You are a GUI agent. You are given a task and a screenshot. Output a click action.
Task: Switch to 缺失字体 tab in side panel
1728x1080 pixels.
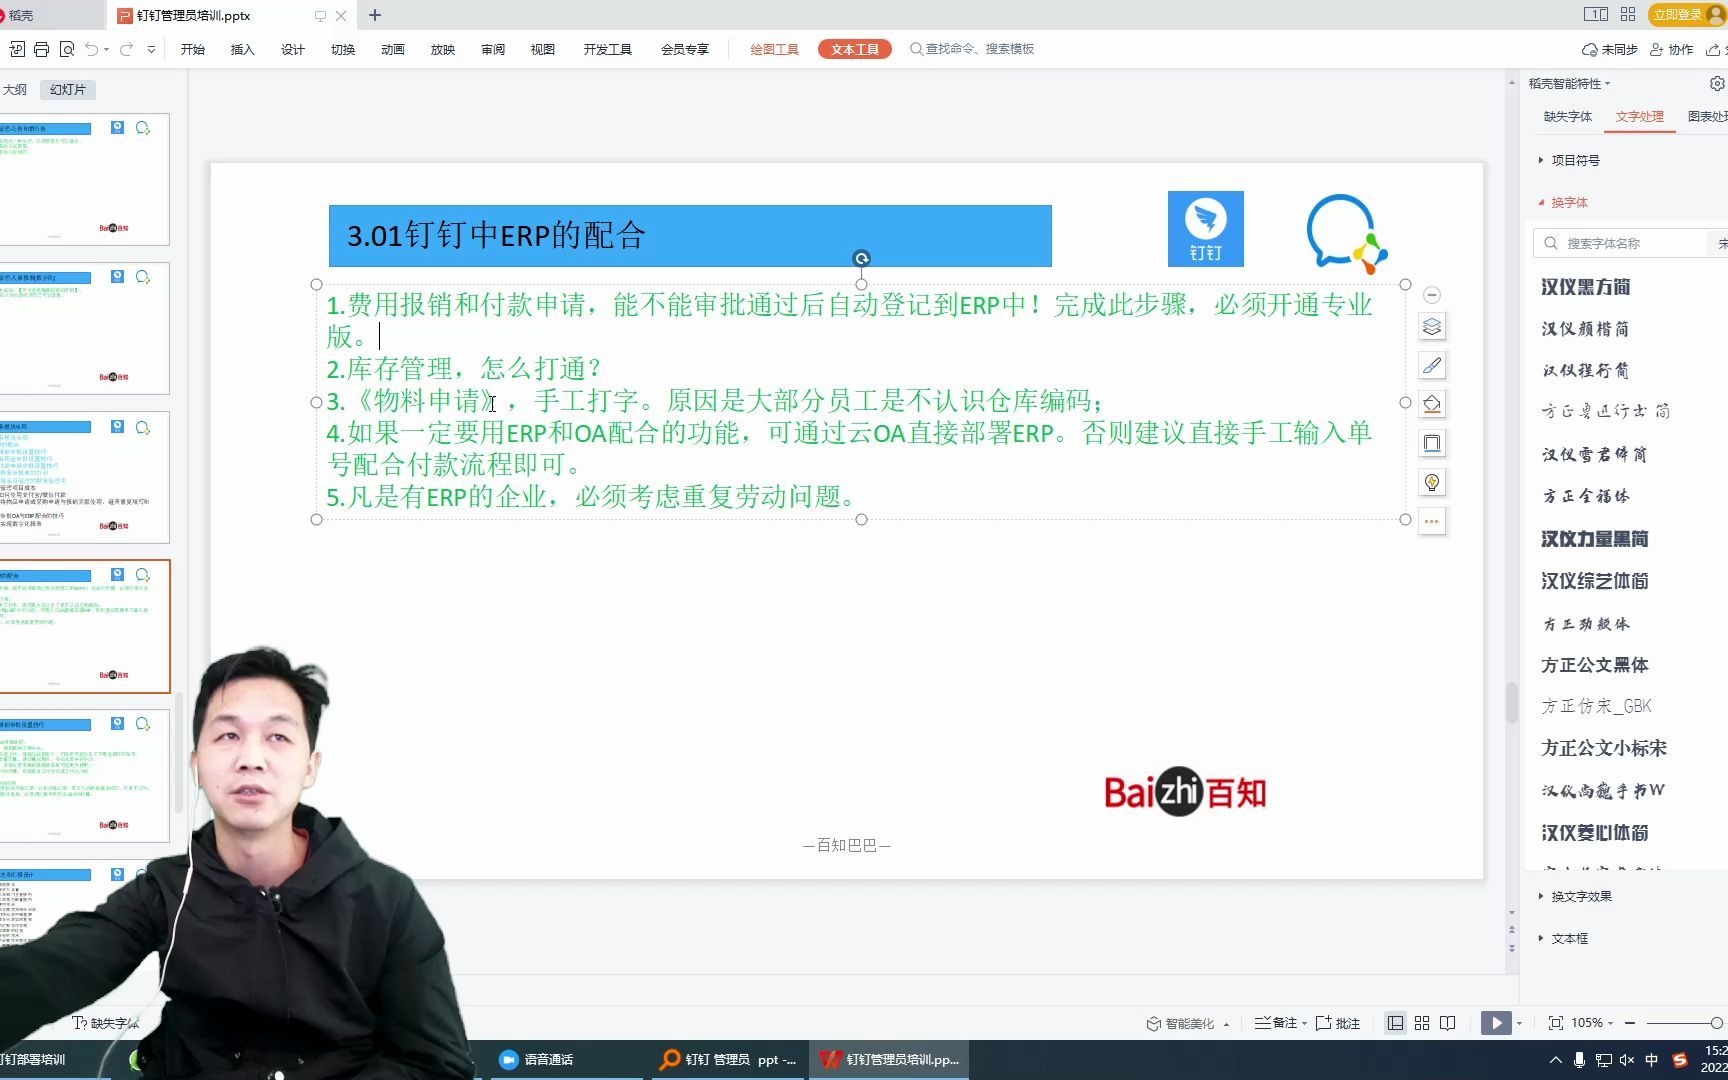coord(1568,117)
